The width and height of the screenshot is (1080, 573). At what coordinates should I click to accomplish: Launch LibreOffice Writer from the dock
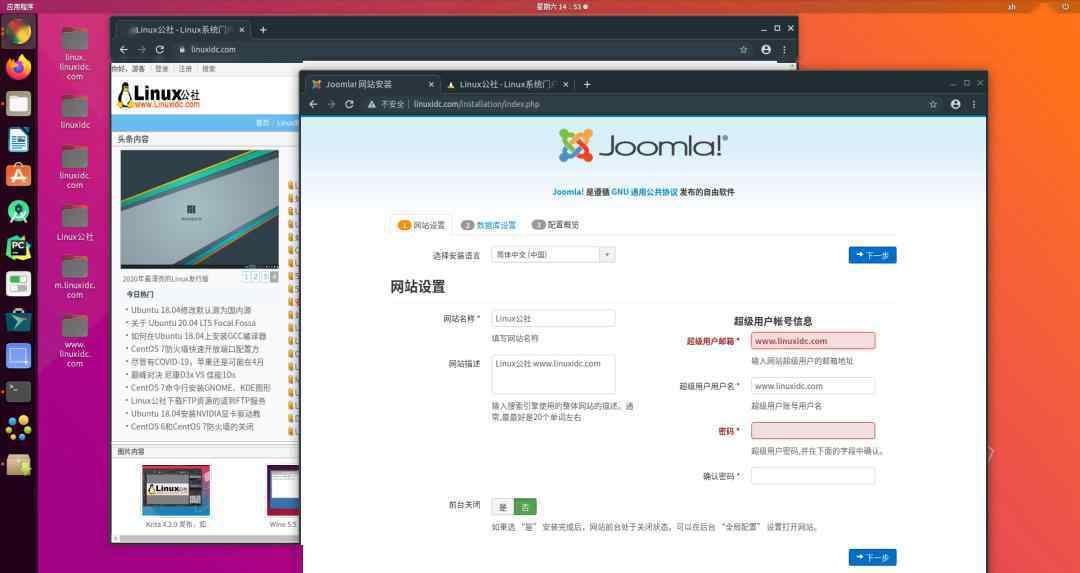(19, 140)
